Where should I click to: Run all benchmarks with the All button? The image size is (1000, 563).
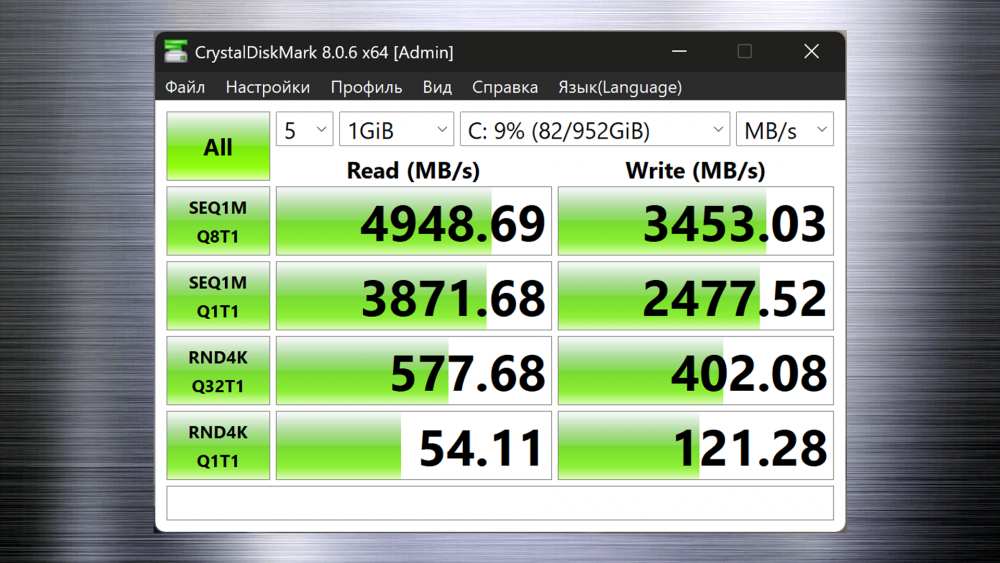pyautogui.click(x=218, y=146)
